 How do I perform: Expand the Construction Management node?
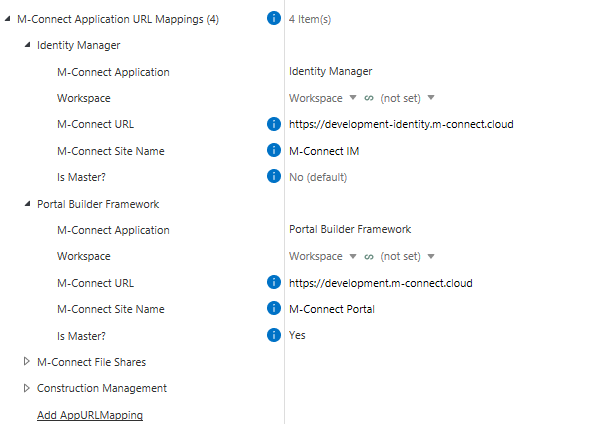click(x=26, y=388)
